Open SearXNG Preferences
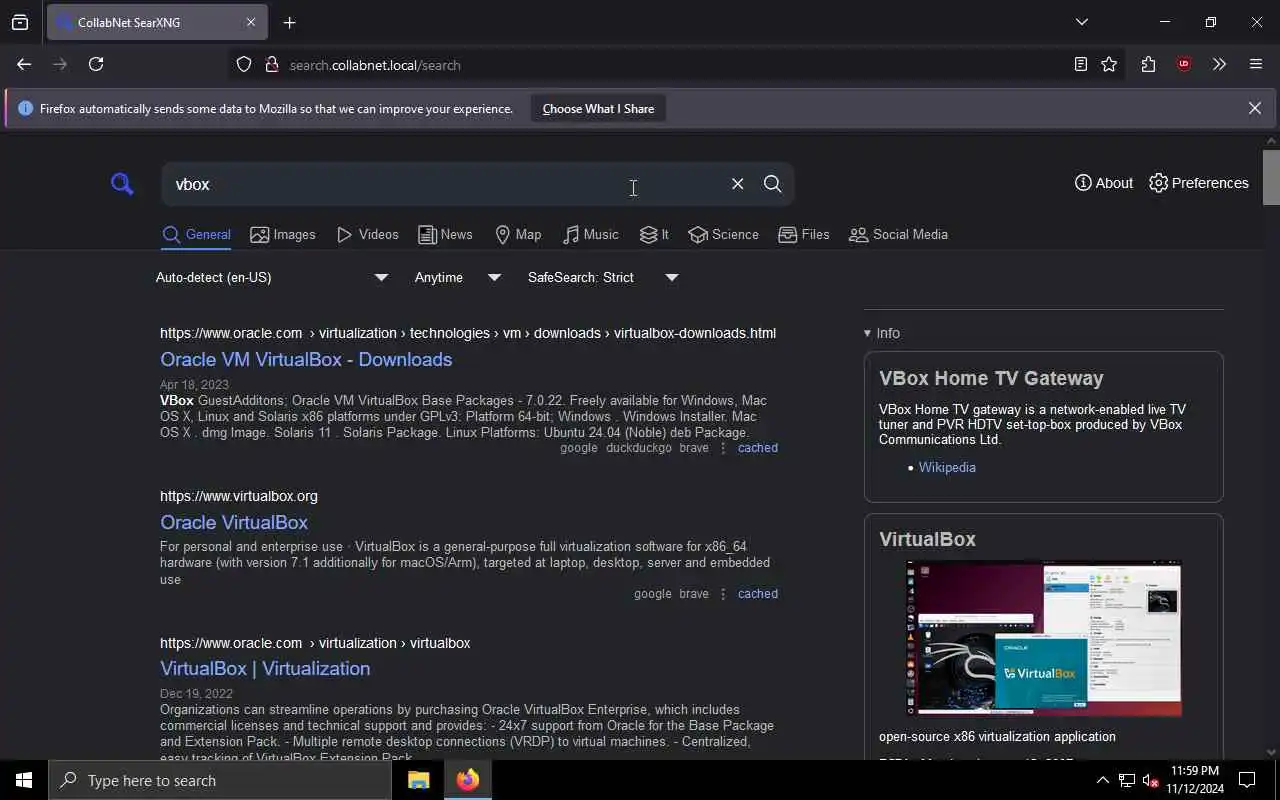Viewport: 1280px width, 800px height. click(1198, 183)
